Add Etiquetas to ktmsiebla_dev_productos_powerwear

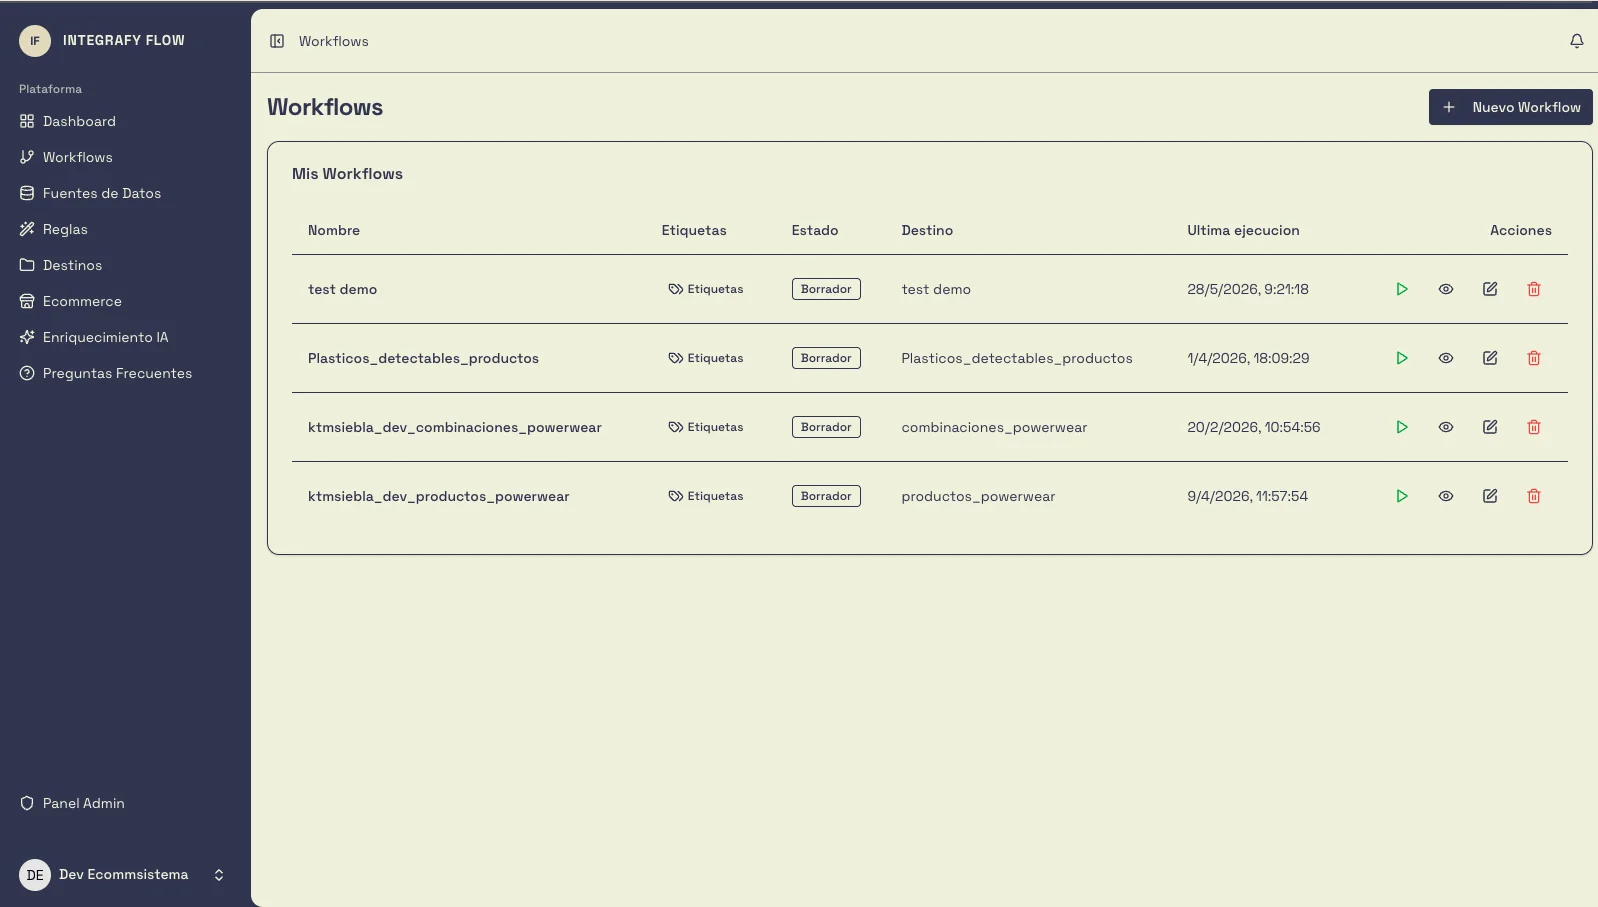[x=706, y=496]
